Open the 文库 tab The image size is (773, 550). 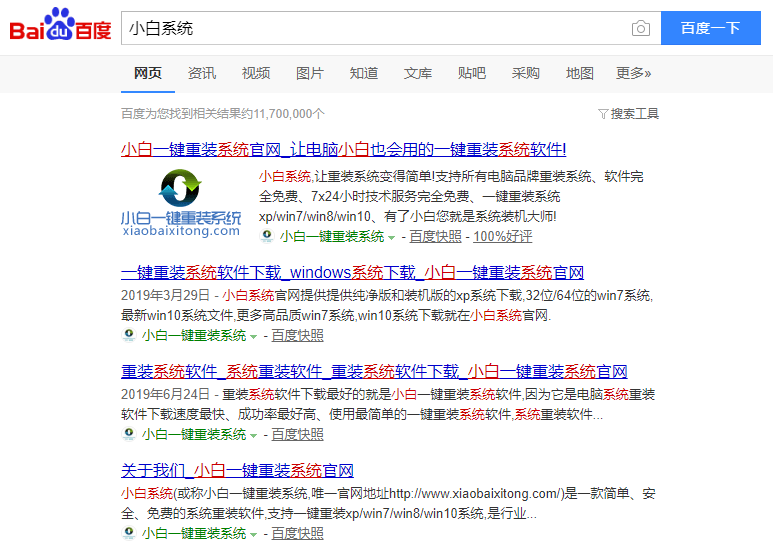coord(418,73)
